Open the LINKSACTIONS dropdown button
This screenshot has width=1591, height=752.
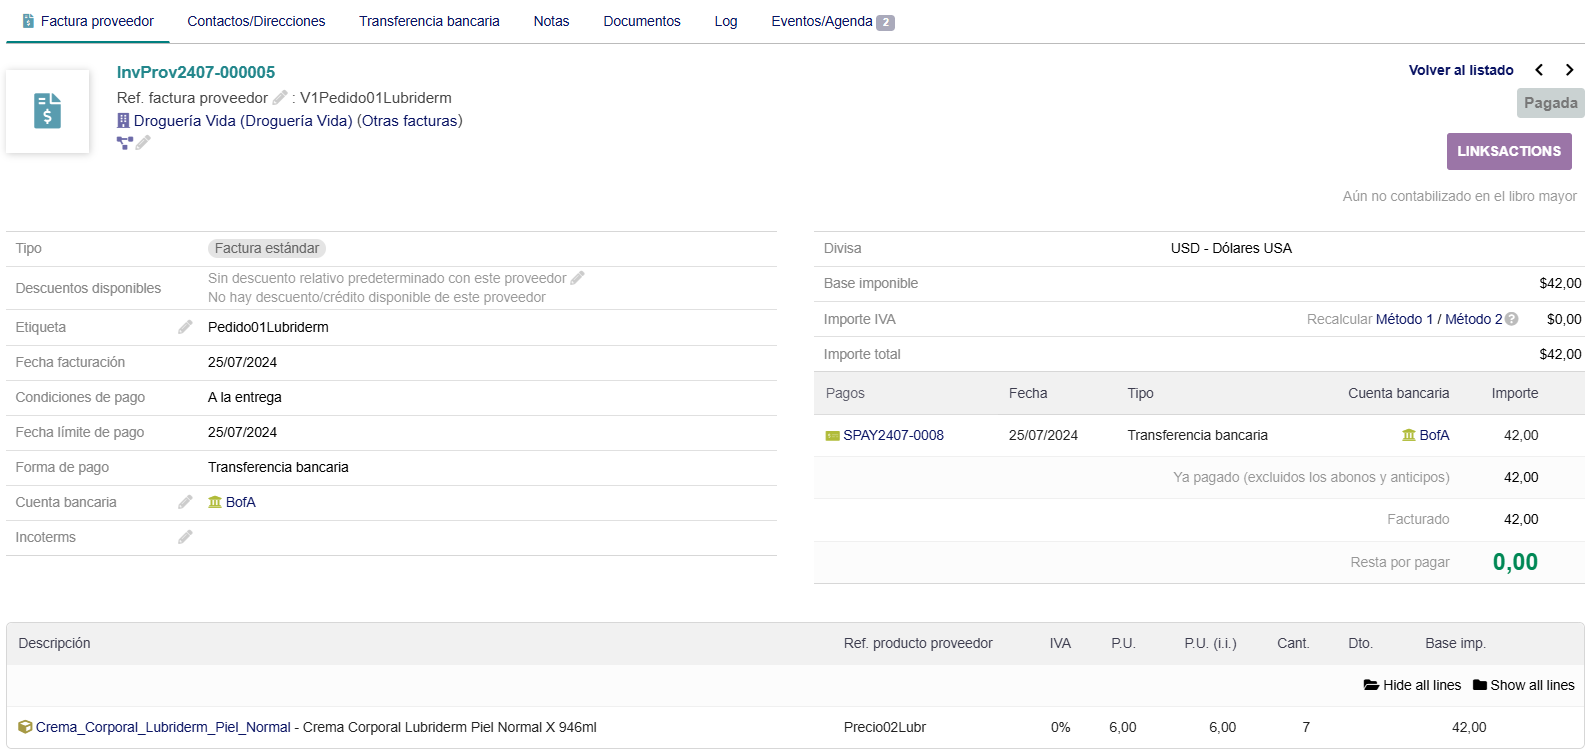click(x=1508, y=151)
